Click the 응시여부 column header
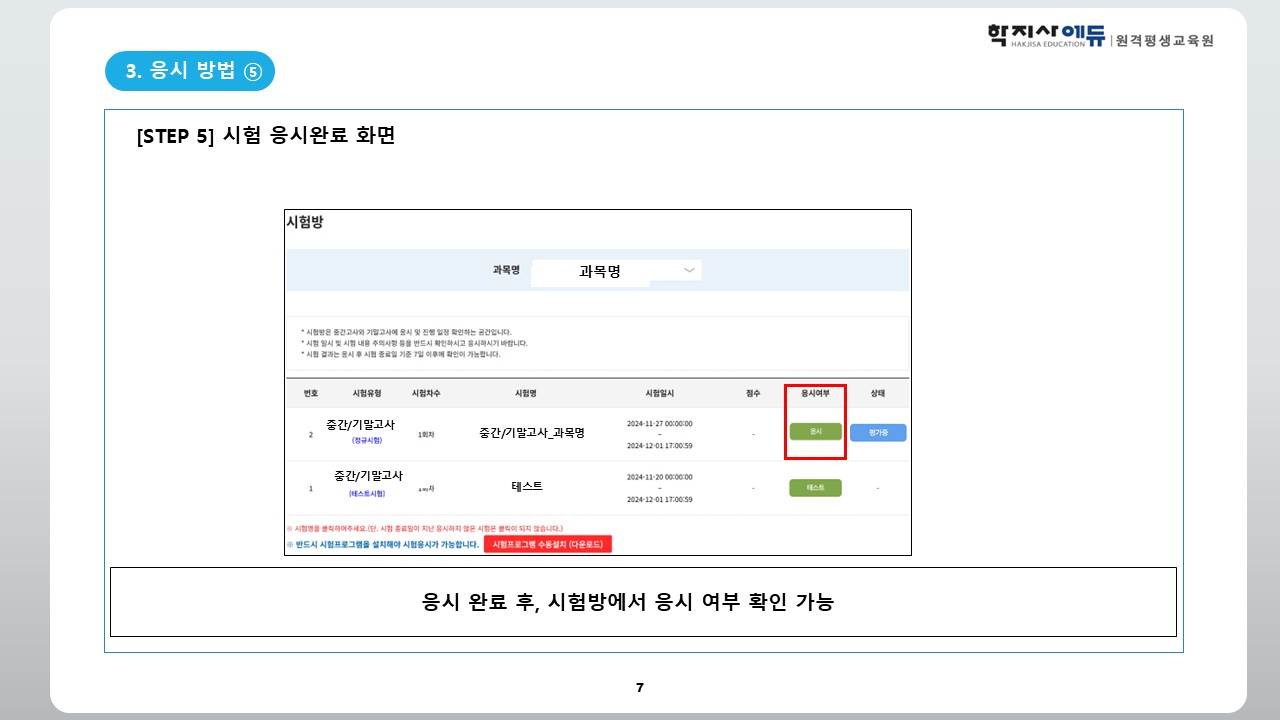 click(815, 394)
